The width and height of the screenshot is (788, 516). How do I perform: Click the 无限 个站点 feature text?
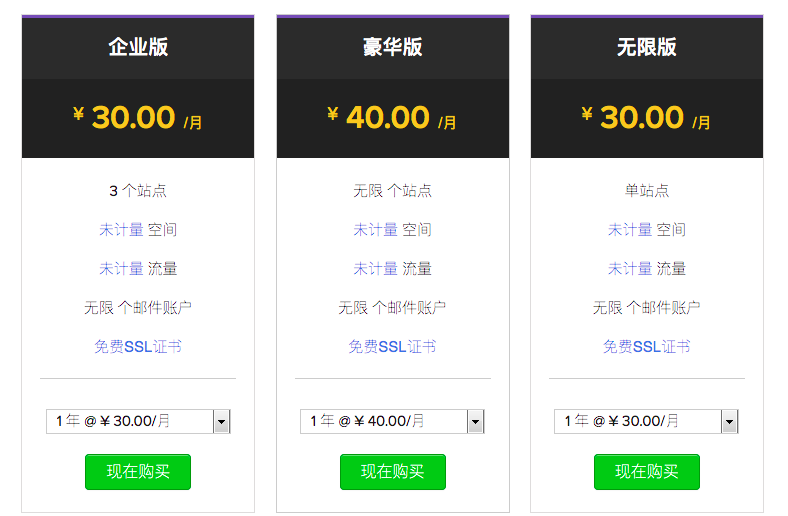coord(392,191)
